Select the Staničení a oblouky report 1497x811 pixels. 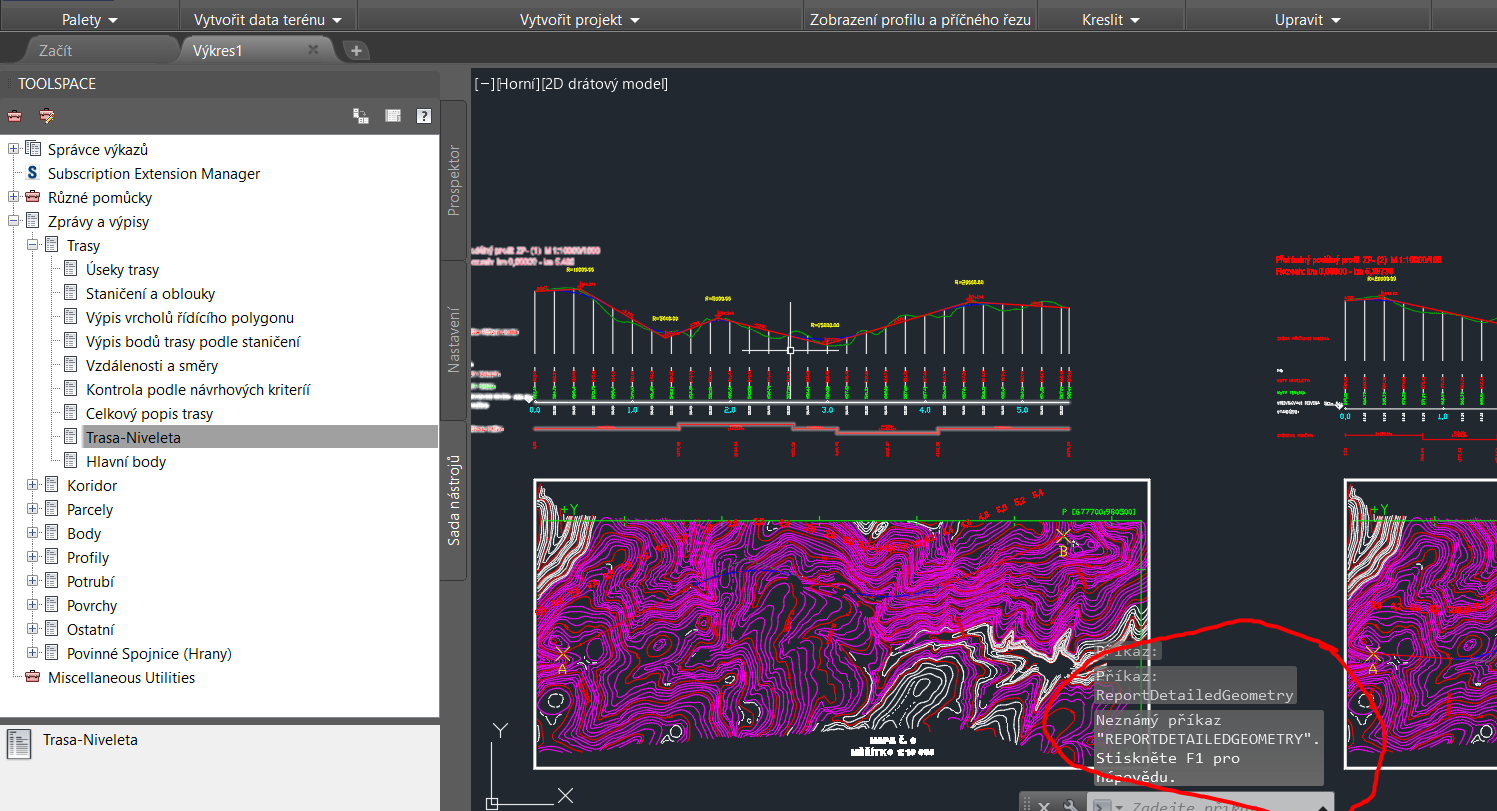pos(150,294)
